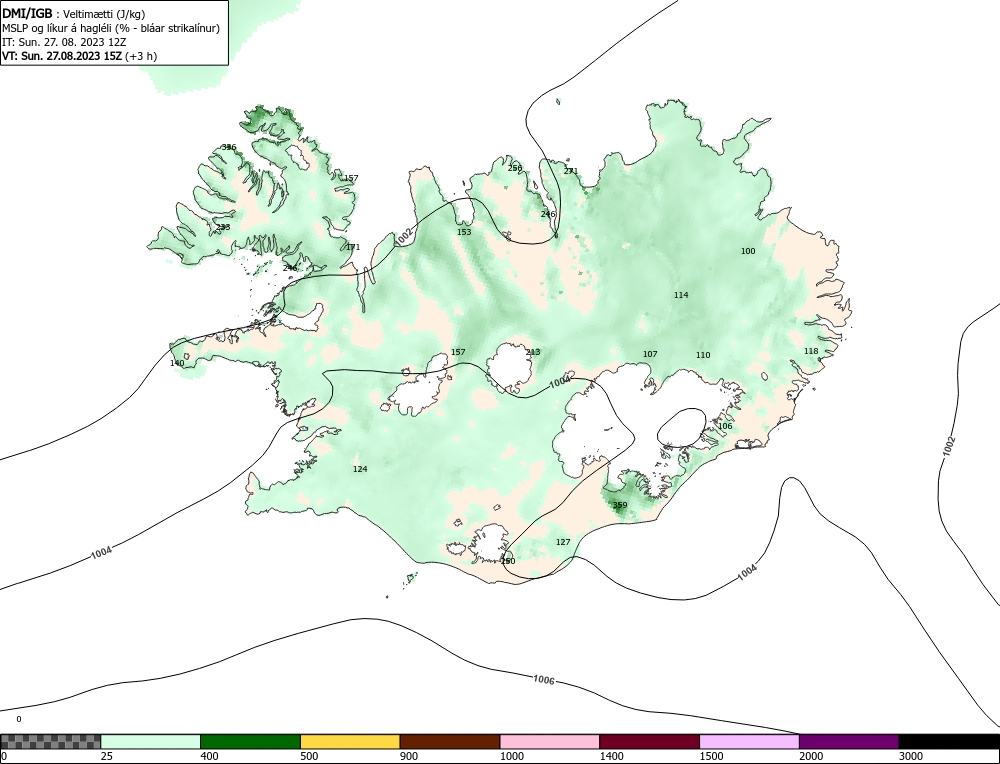This screenshot has height=764, width=1000.
Task: Click the checkered gray 0–25 legend swatch
Action: [x=50, y=741]
